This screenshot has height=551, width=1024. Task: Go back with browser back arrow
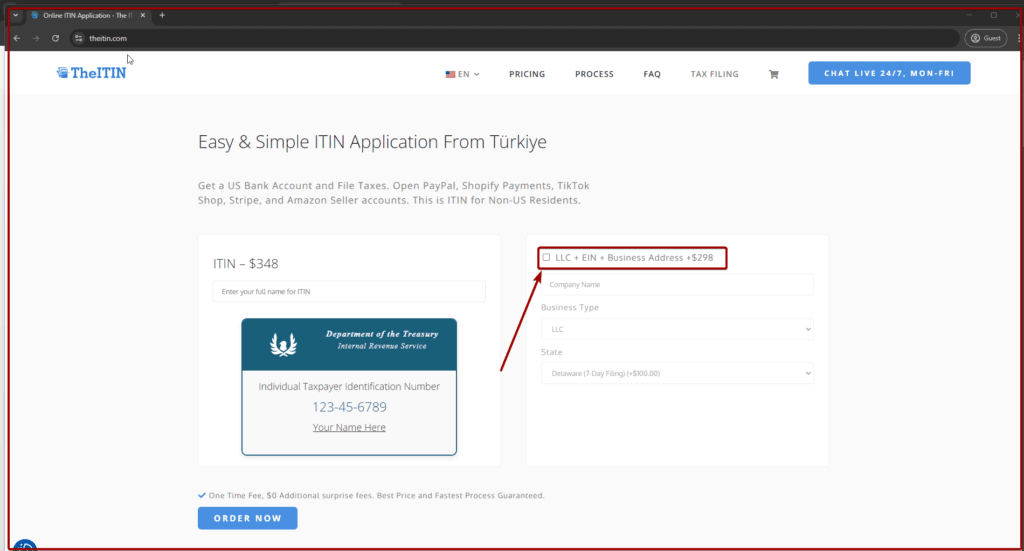coord(17,39)
